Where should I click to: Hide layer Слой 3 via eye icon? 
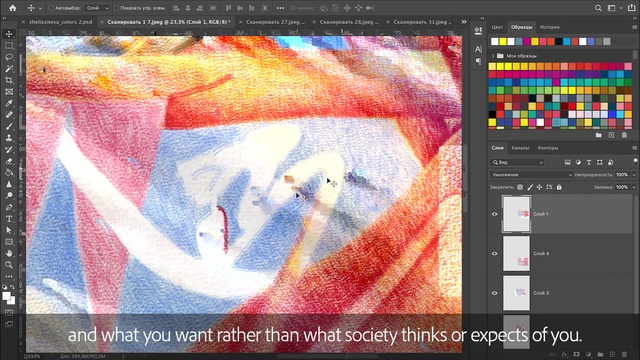pyautogui.click(x=494, y=293)
